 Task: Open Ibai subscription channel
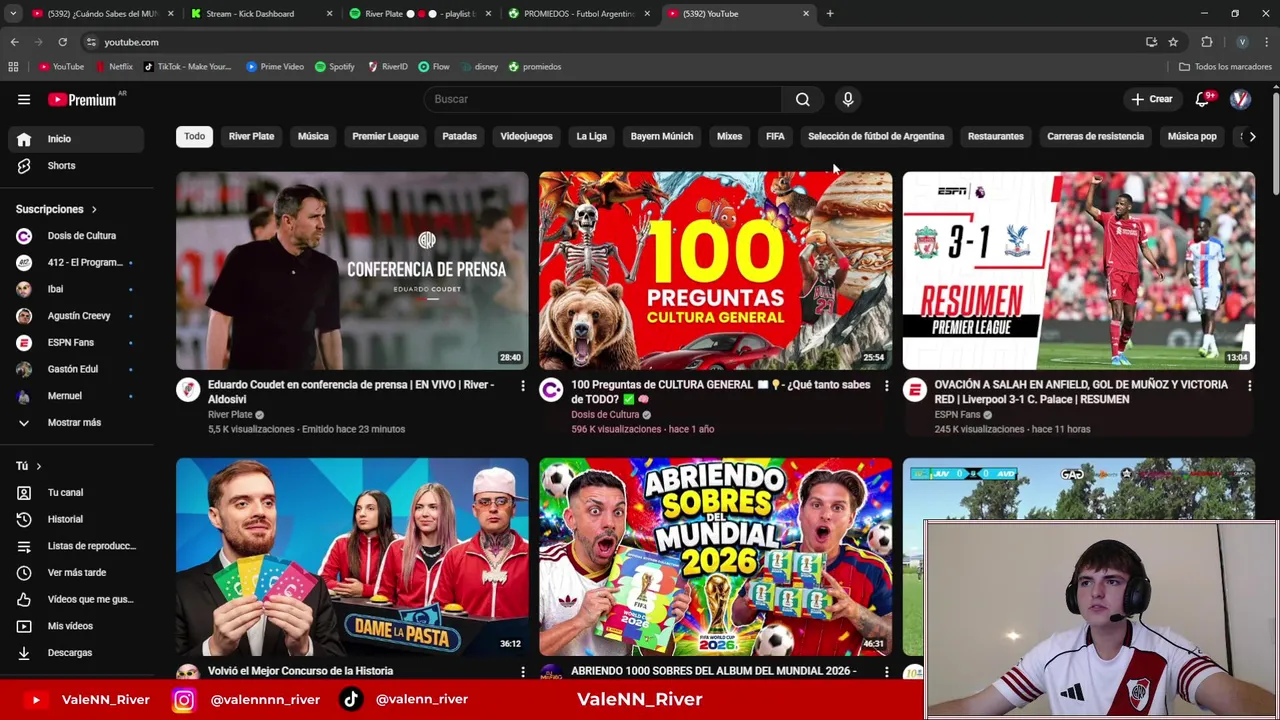(x=76, y=289)
